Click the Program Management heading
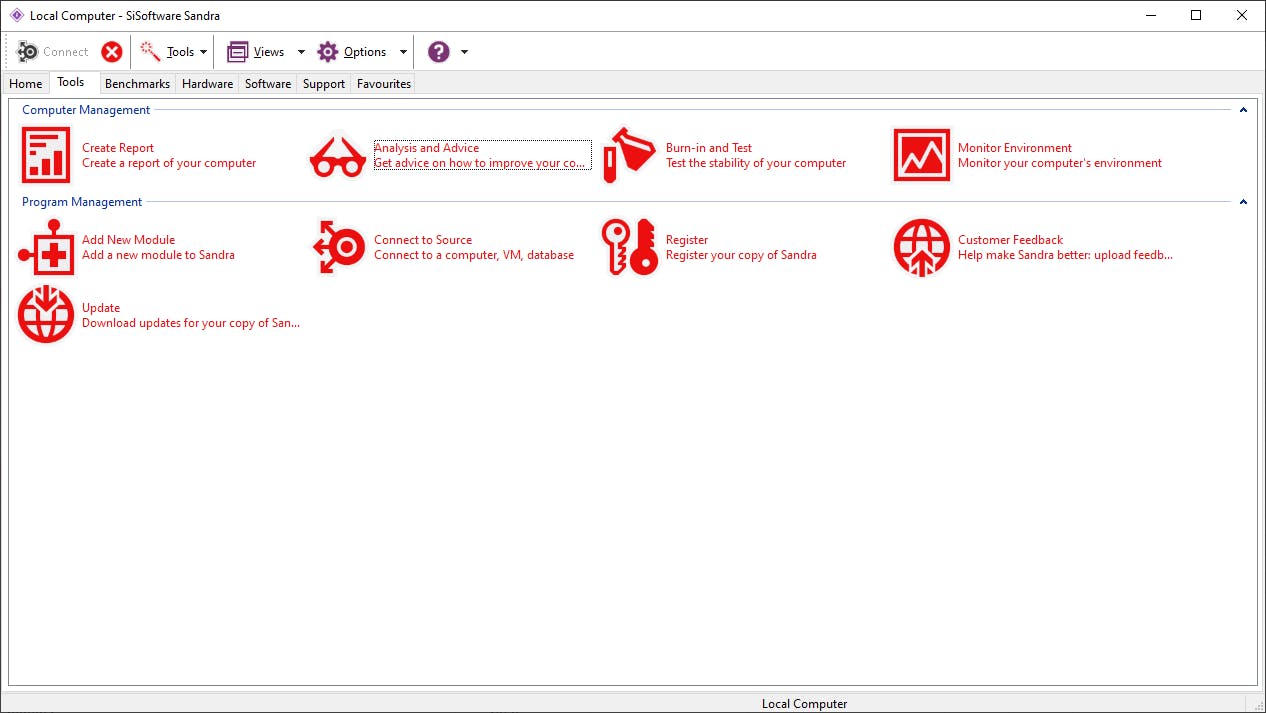The image size is (1266, 713). (x=82, y=202)
